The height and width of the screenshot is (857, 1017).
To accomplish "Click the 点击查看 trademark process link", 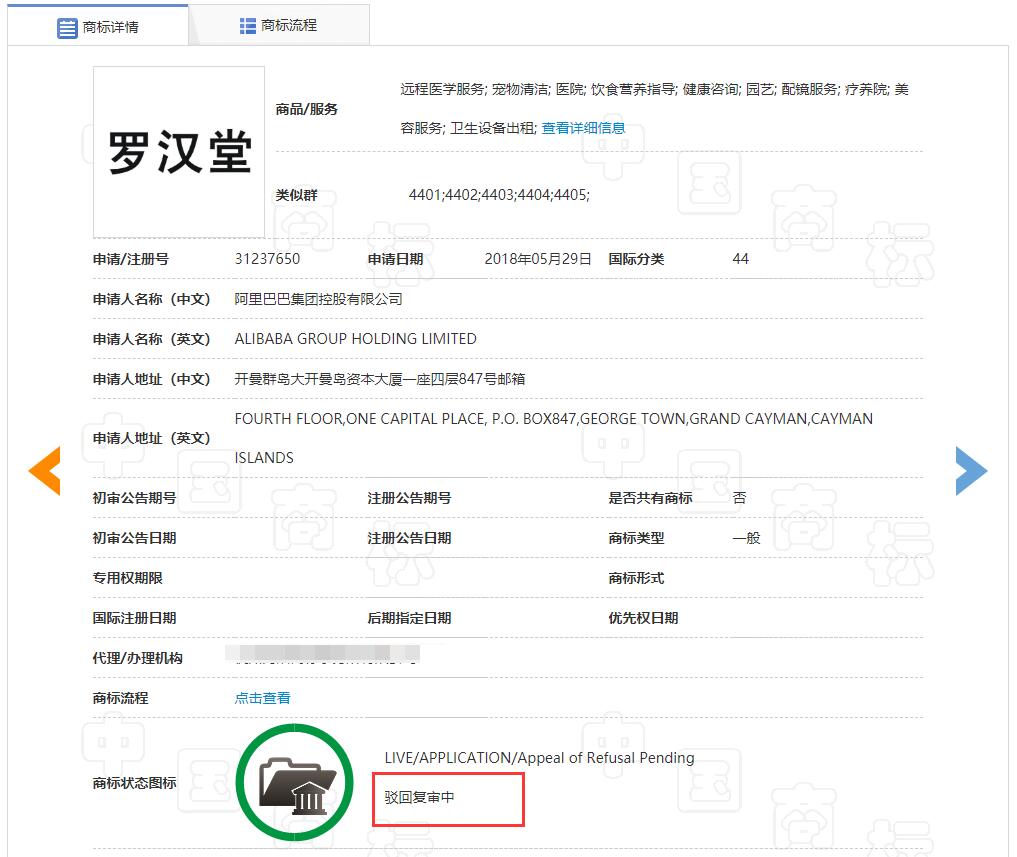I will click(262, 698).
